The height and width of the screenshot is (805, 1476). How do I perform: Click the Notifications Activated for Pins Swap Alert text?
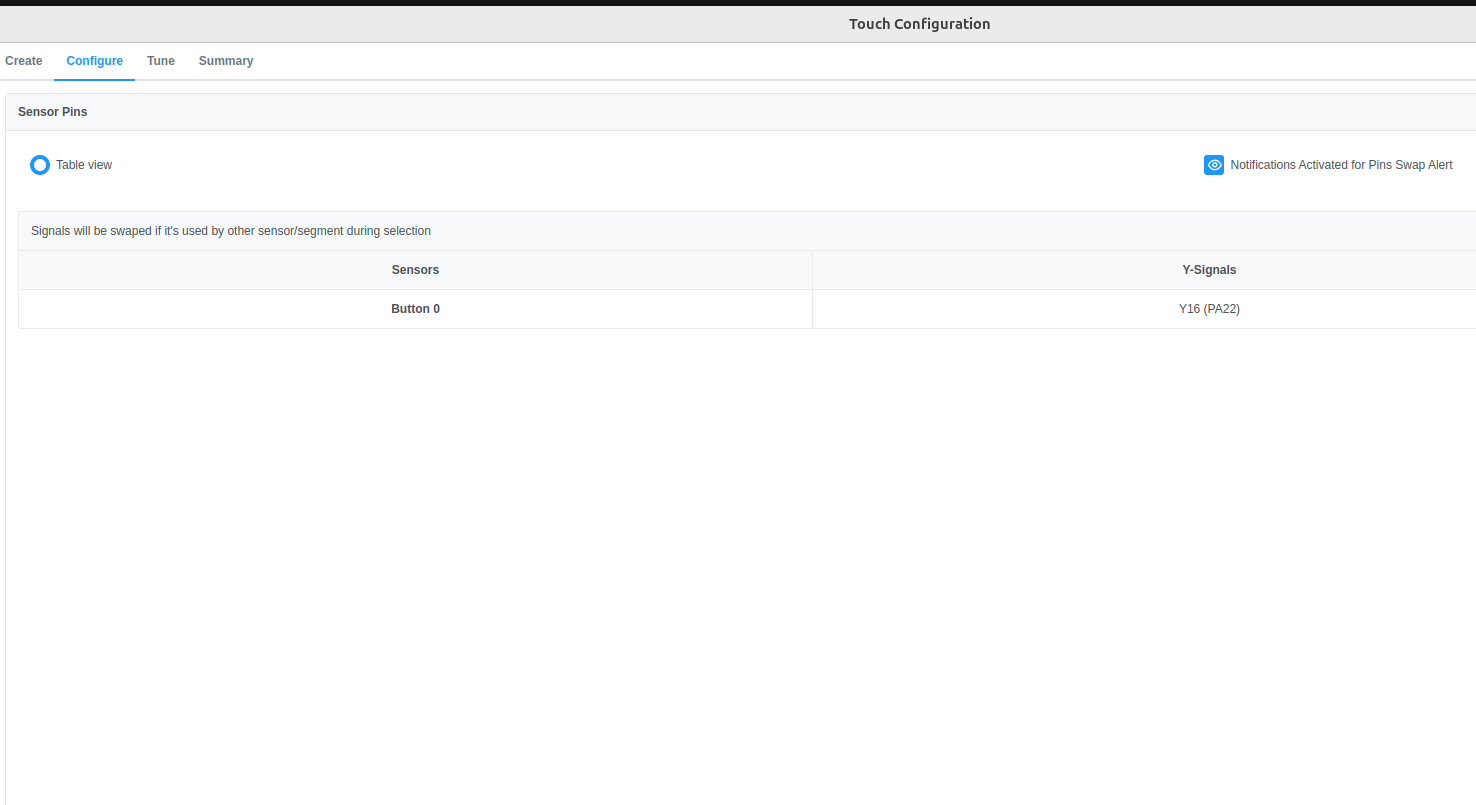1341,165
